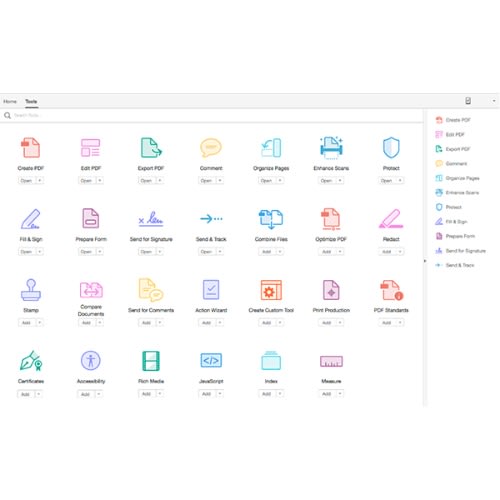This screenshot has height=500, width=500.
Task: Click the Open button under Fill & Sign in the grid
Action: pos(27,251)
